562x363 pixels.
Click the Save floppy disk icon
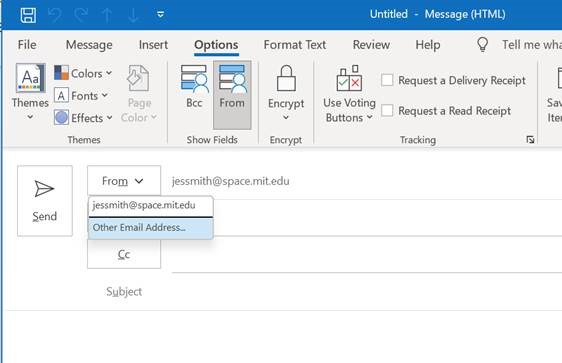click(28, 15)
